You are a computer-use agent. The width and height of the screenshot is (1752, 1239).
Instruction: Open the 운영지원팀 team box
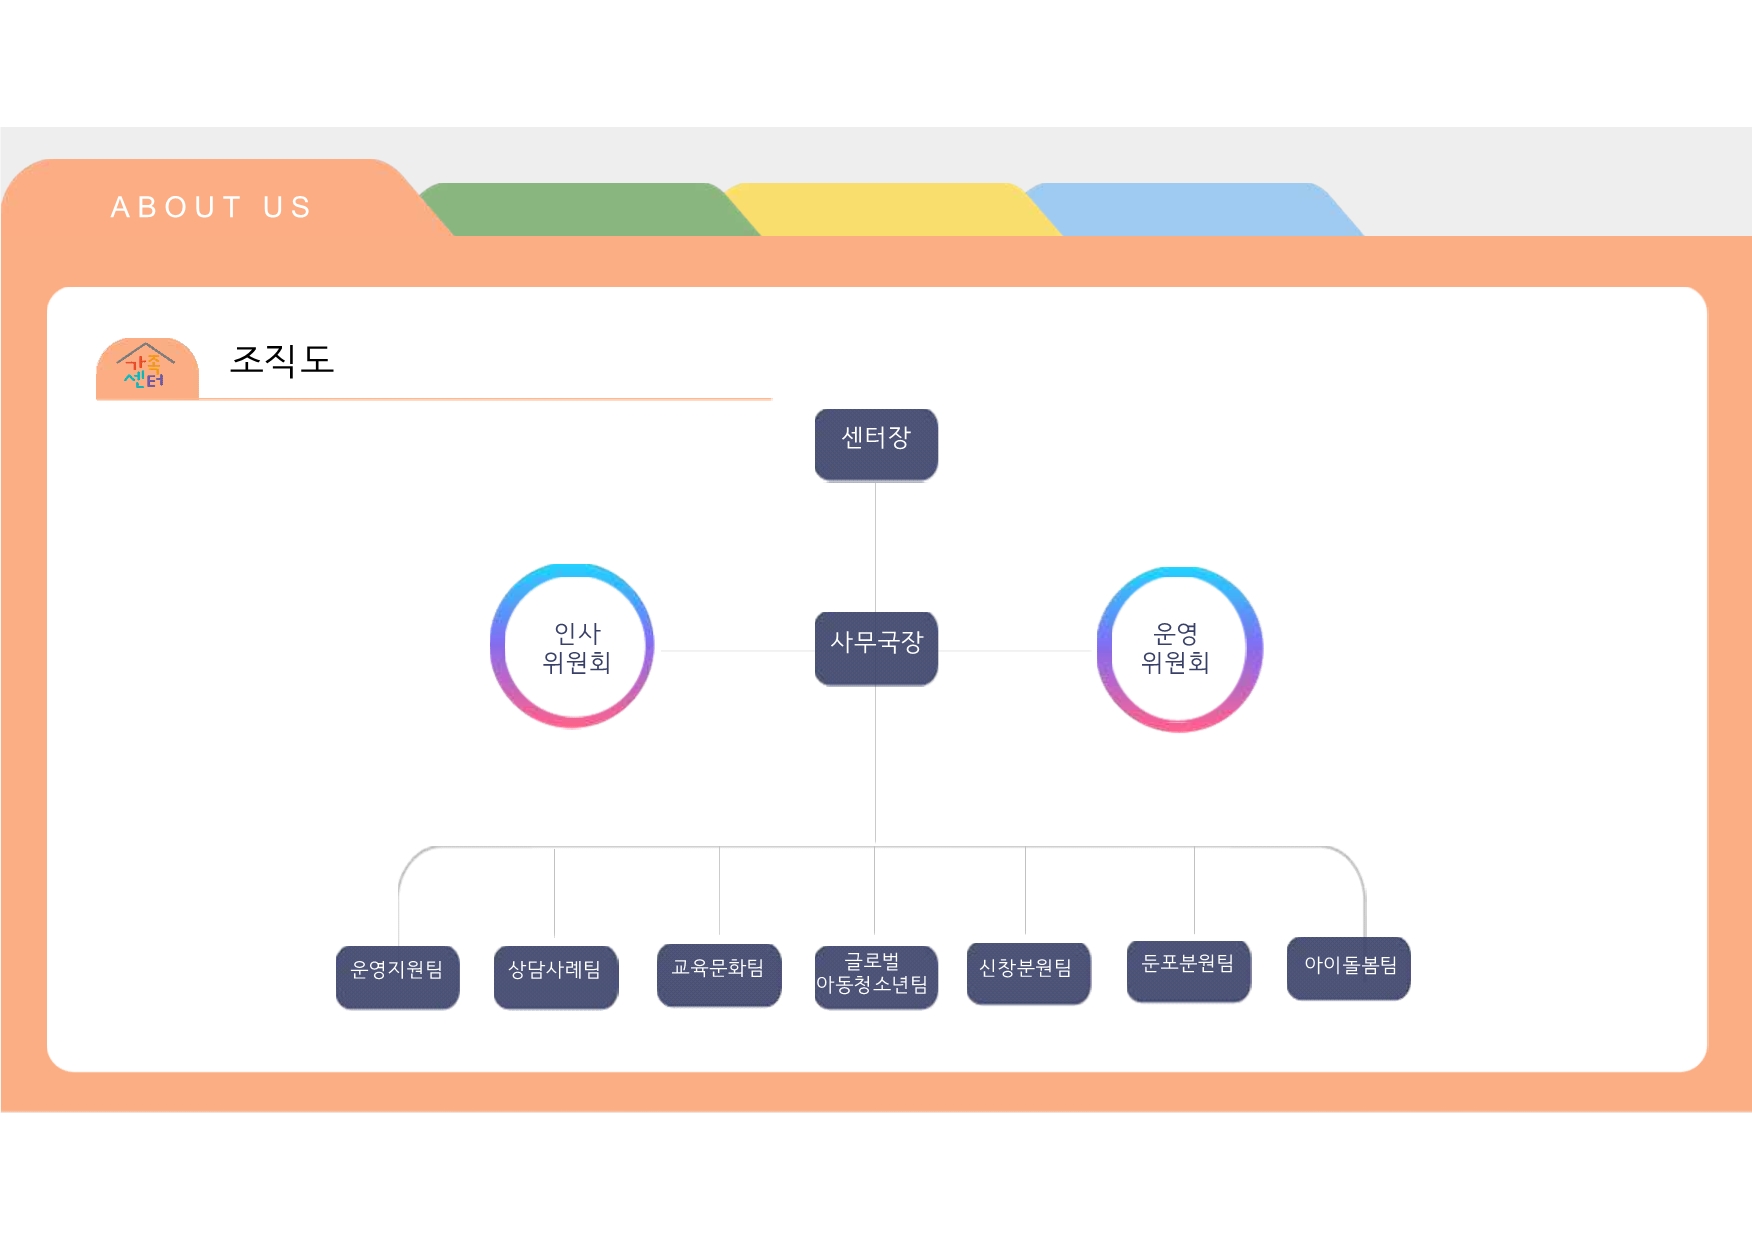tap(397, 976)
